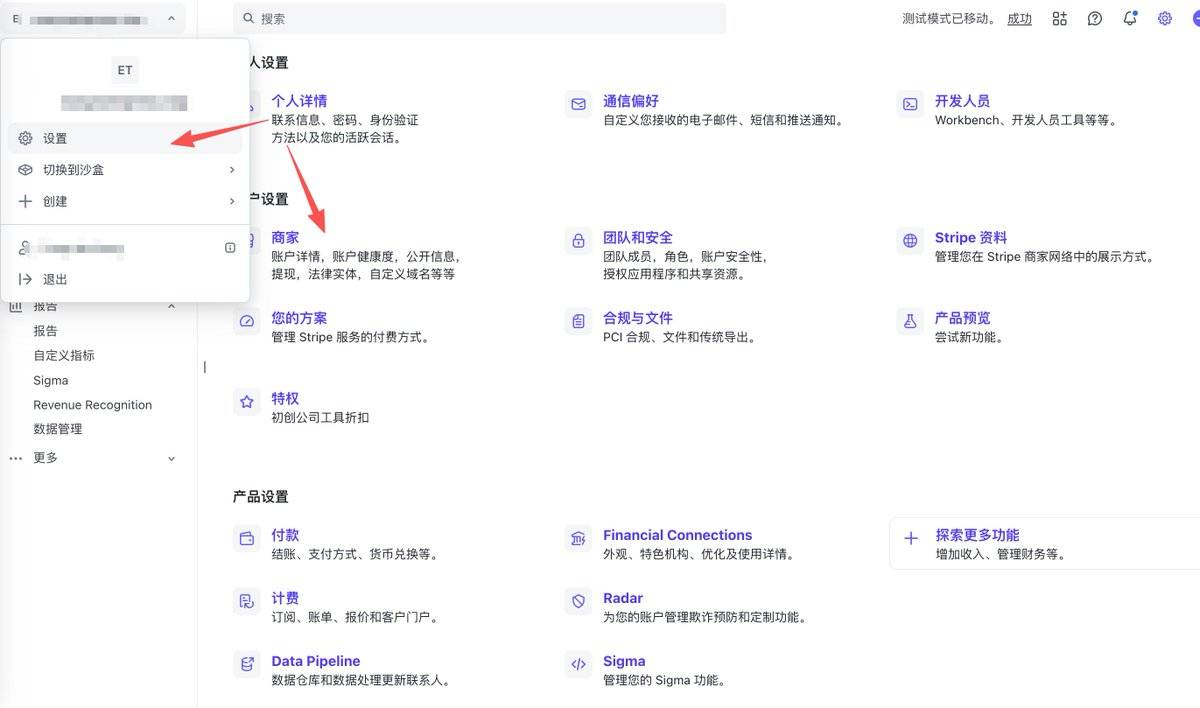Click the Stripe 资料 globe icon
Screen dimensions: 1200x708
tap(910, 241)
